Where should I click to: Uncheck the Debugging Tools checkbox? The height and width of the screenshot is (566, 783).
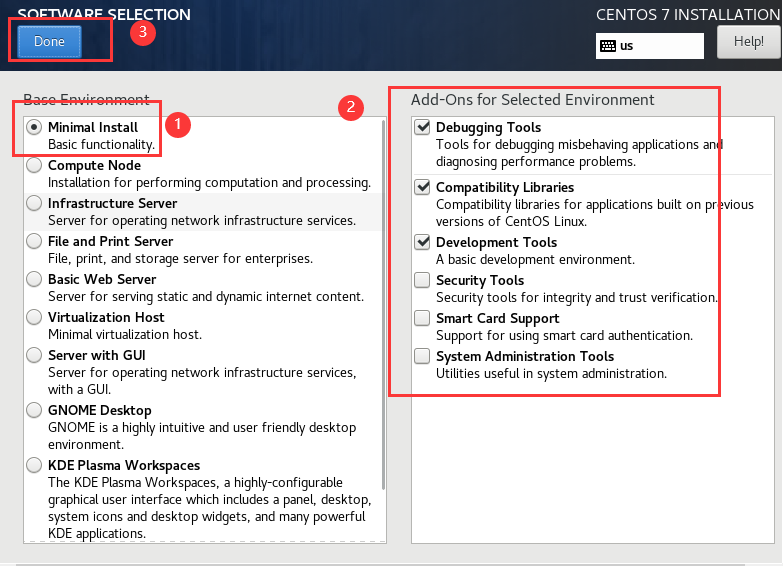[x=422, y=127]
